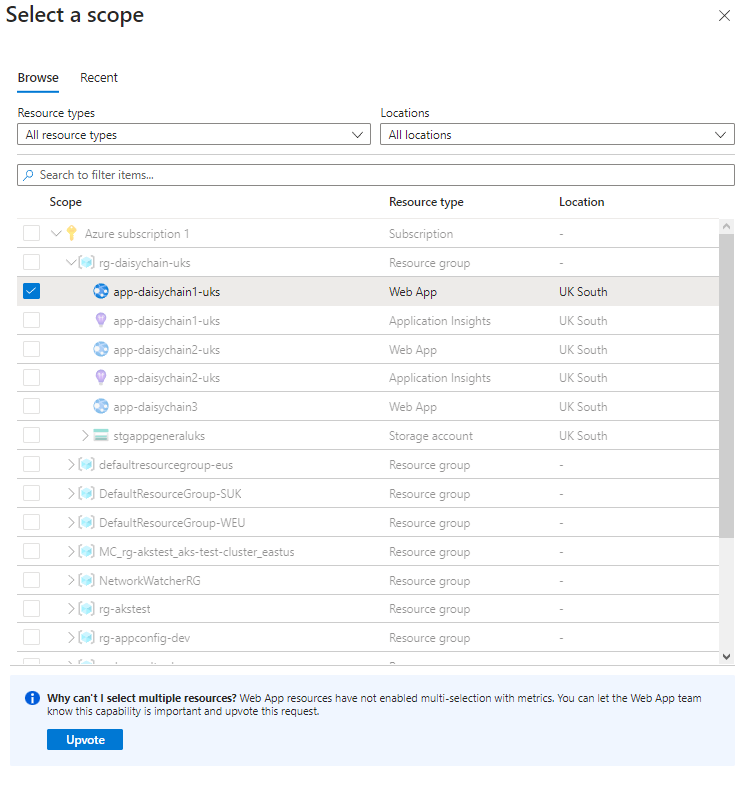
Task: Expand the DefaultResourceGroup-SUK group
Action: pos(71,493)
